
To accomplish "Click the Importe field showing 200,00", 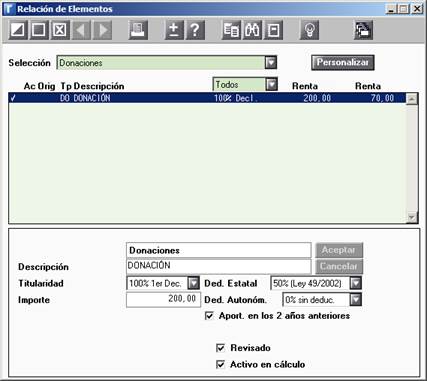I will pos(163,299).
